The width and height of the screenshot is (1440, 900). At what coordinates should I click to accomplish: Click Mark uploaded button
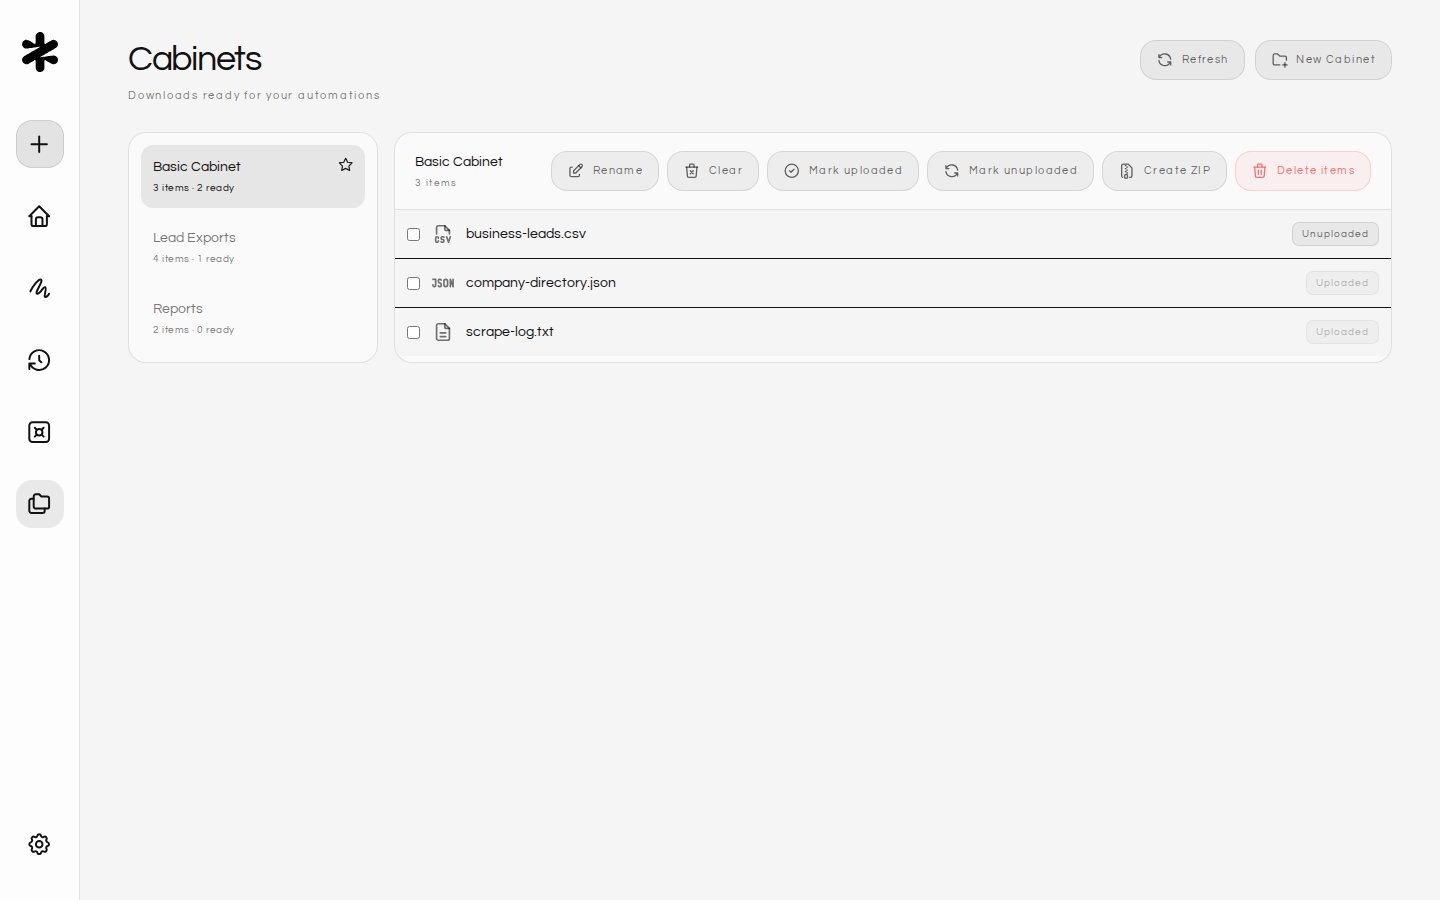(x=843, y=171)
